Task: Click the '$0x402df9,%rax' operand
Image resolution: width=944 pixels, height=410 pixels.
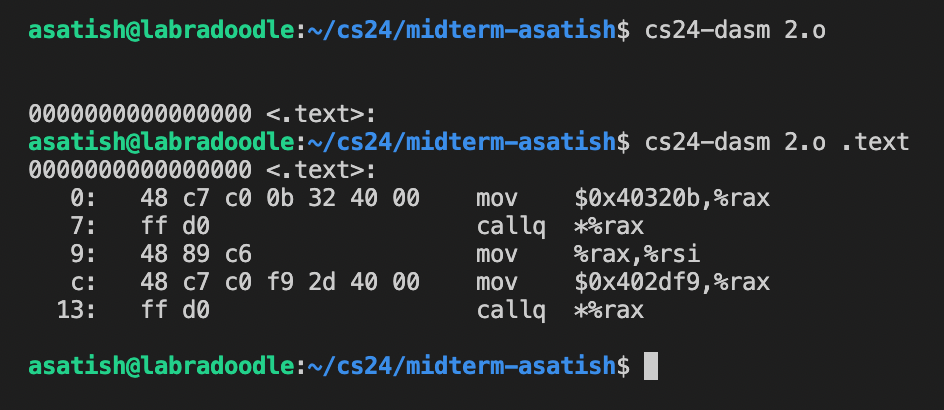Action: click(x=672, y=282)
